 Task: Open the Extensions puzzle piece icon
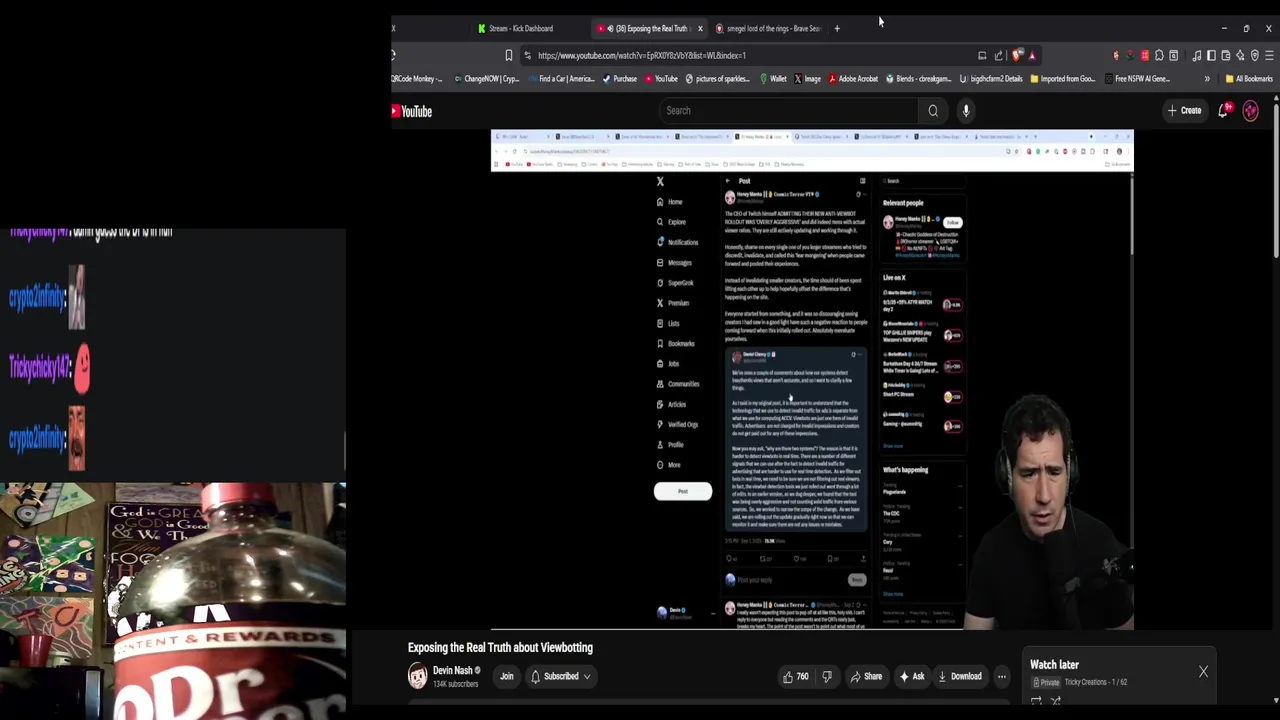click(x=1159, y=56)
